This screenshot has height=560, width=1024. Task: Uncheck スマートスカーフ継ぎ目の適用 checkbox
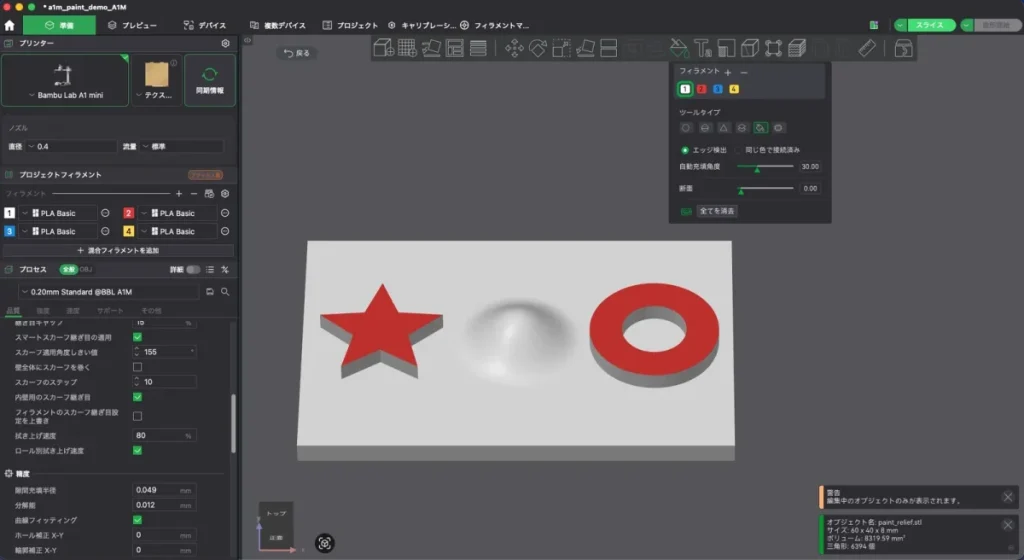(137, 337)
